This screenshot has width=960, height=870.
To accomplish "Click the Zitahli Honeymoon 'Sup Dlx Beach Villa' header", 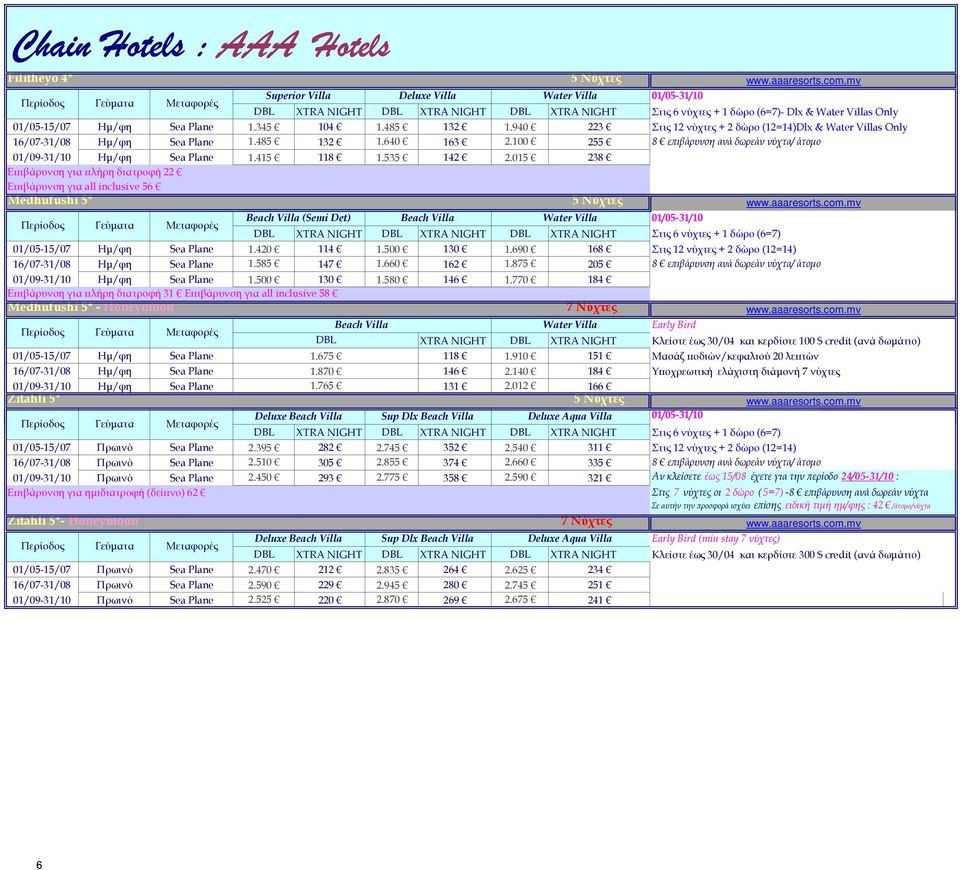I will (x=427, y=539).
